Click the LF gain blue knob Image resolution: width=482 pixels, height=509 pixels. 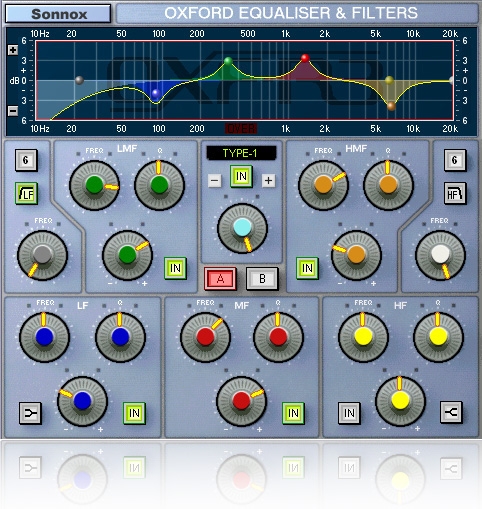[82, 401]
